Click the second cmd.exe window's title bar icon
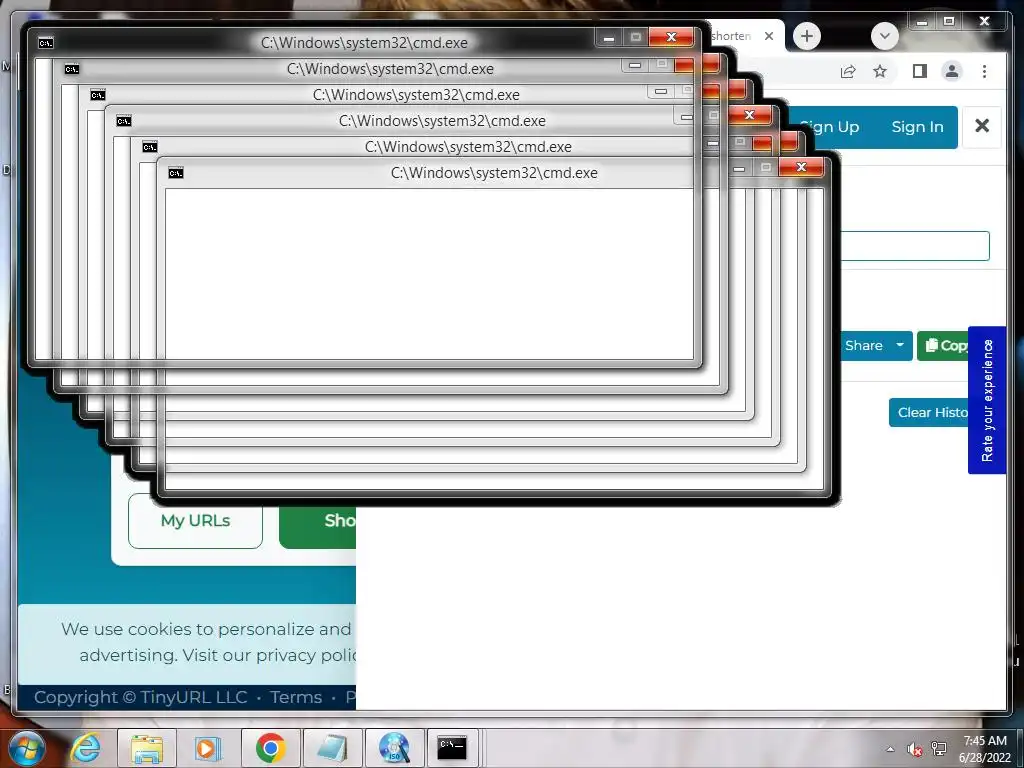The height and width of the screenshot is (768, 1024). click(x=72, y=69)
